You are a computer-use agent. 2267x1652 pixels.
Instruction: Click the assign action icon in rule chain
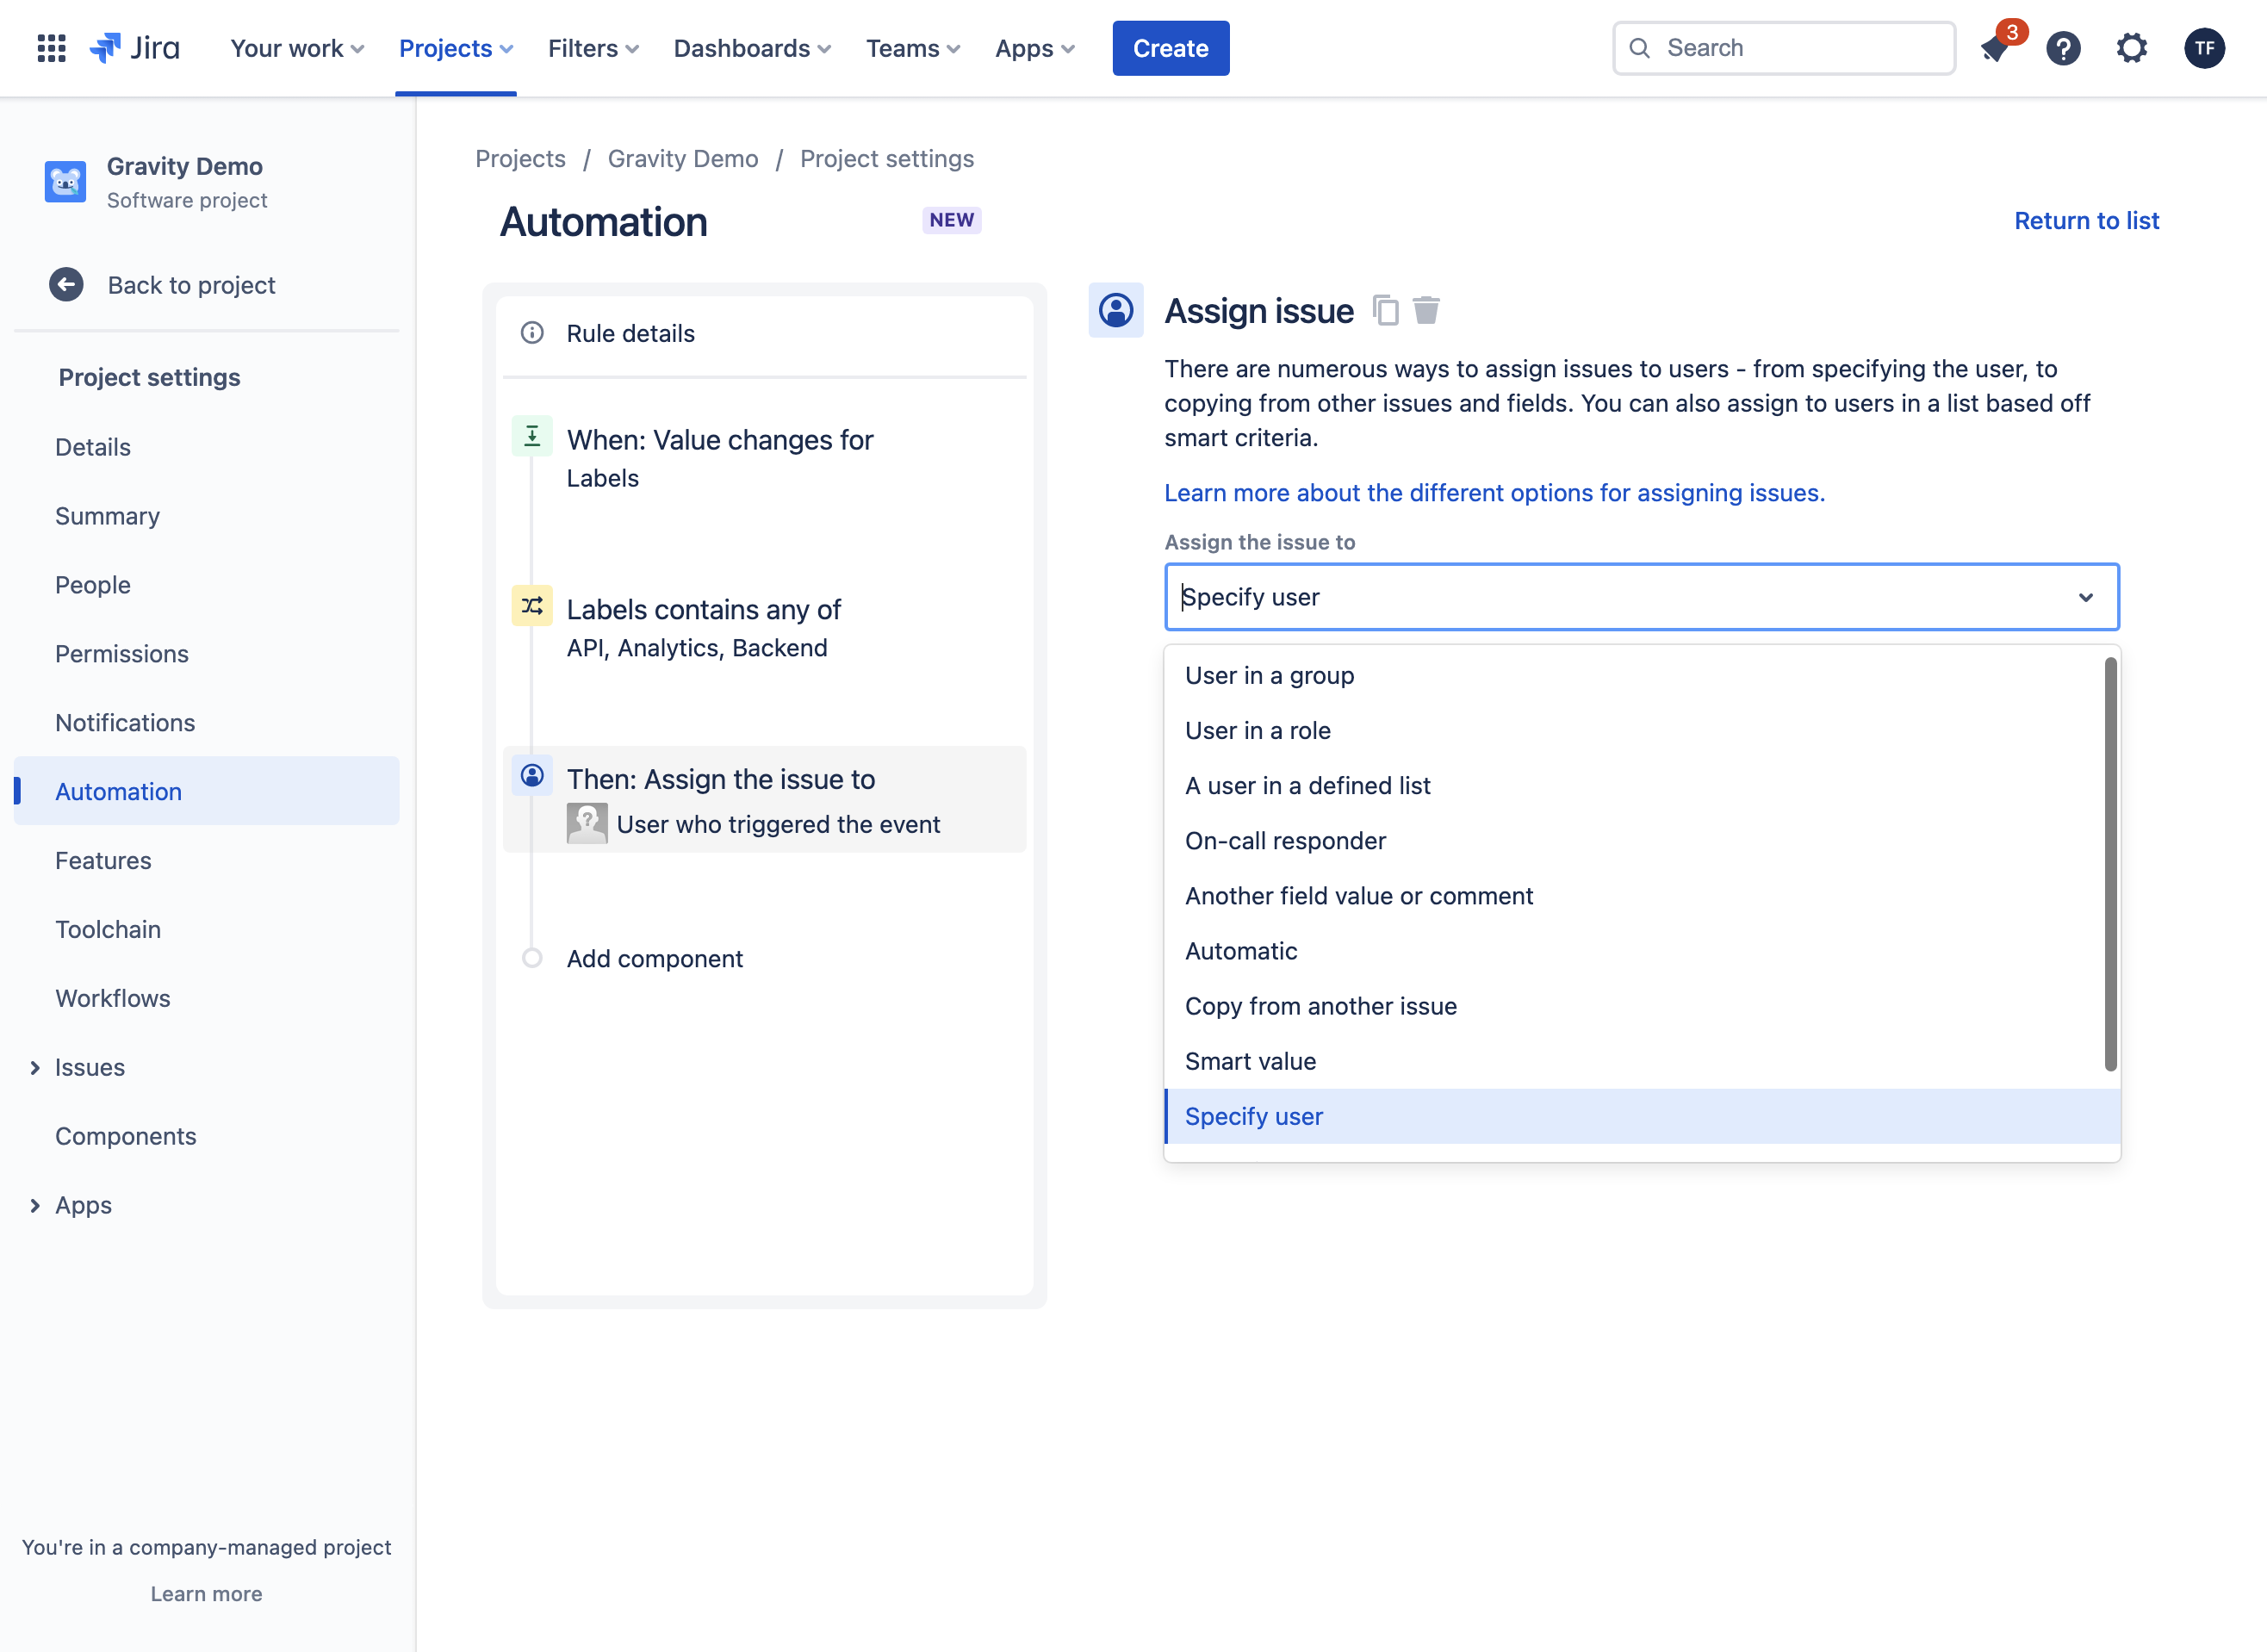pyautogui.click(x=532, y=775)
